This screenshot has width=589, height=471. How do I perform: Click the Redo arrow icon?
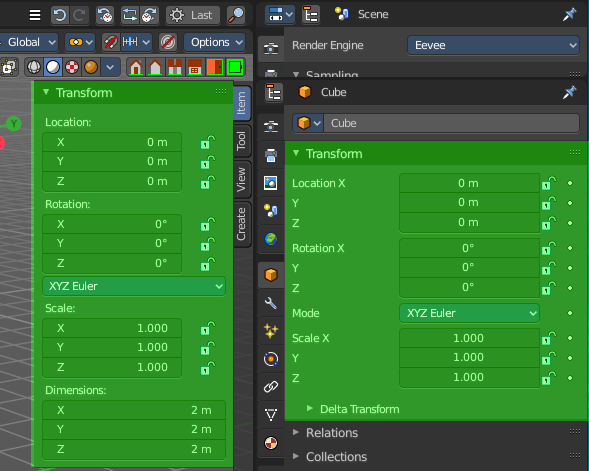[80, 15]
